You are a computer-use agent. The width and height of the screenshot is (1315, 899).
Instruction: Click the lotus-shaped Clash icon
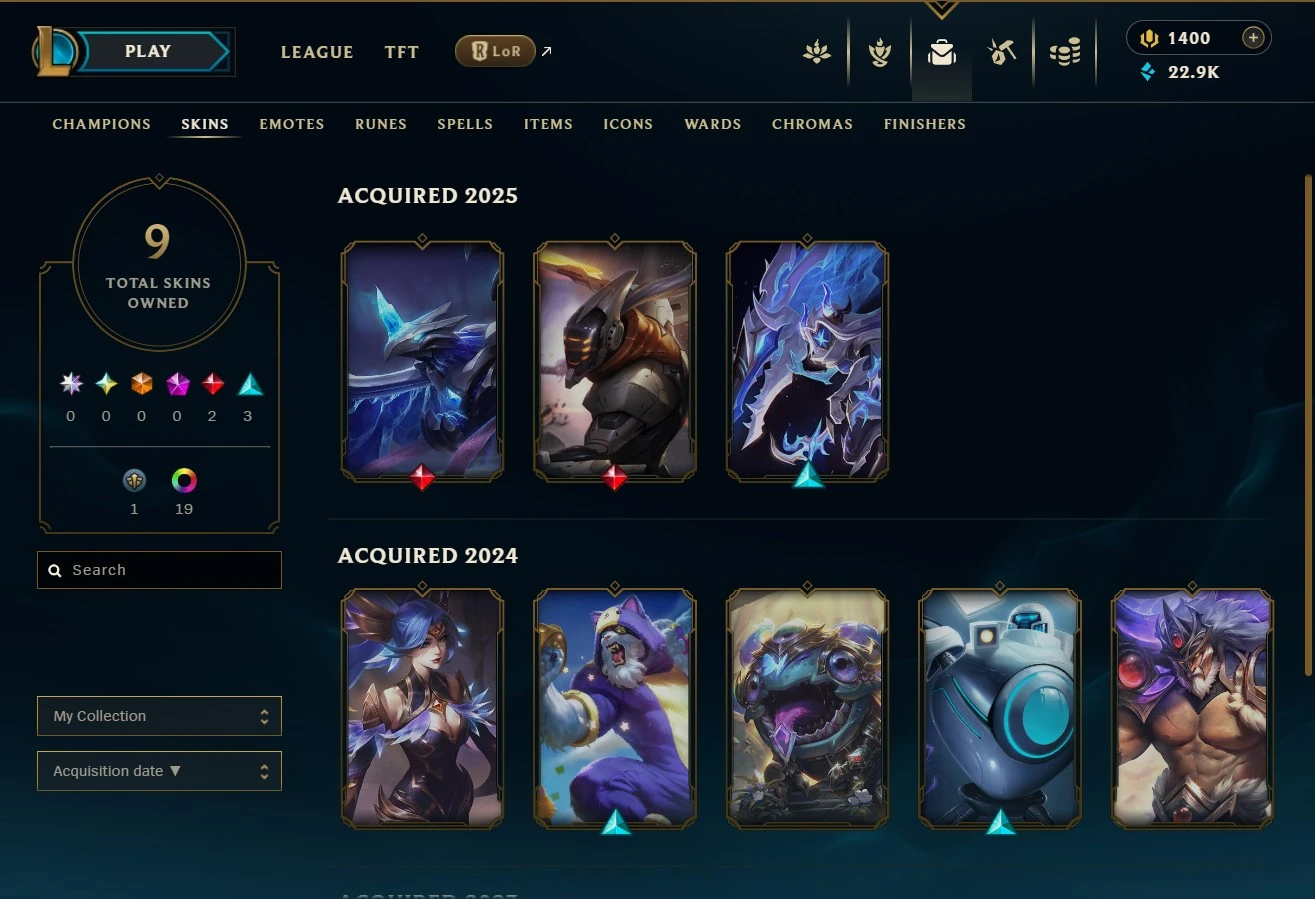click(x=817, y=52)
